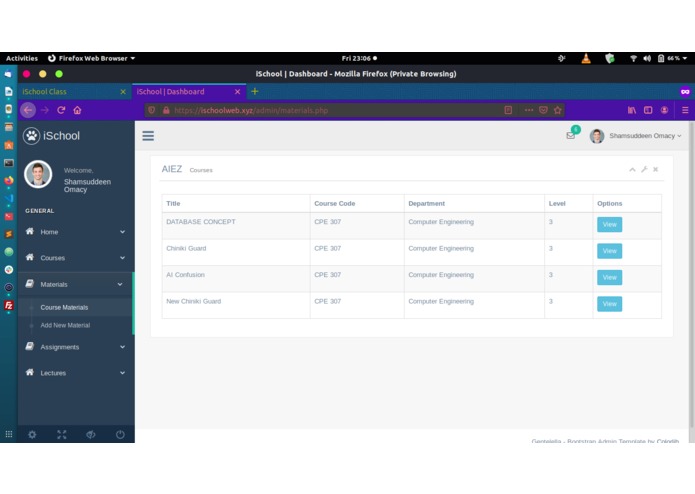
Task: Open the AIEZ panel wrench settings
Action: pyautogui.click(x=644, y=169)
